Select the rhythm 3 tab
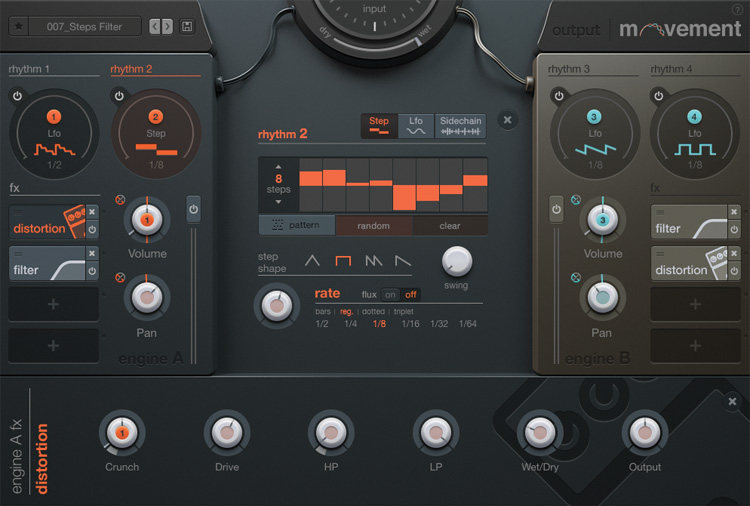 569,69
